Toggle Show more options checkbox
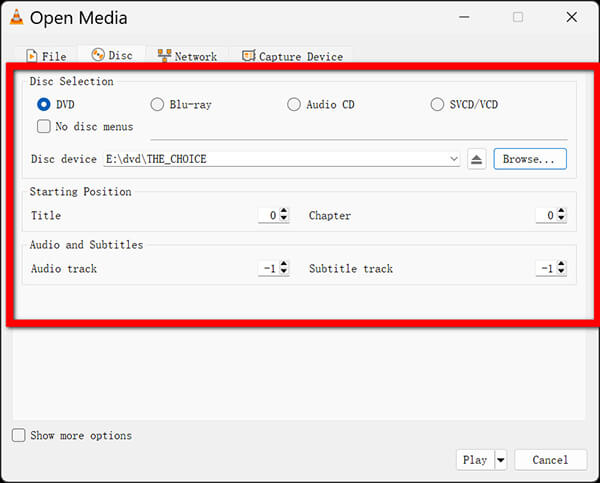This screenshot has width=600, height=483. [x=19, y=435]
